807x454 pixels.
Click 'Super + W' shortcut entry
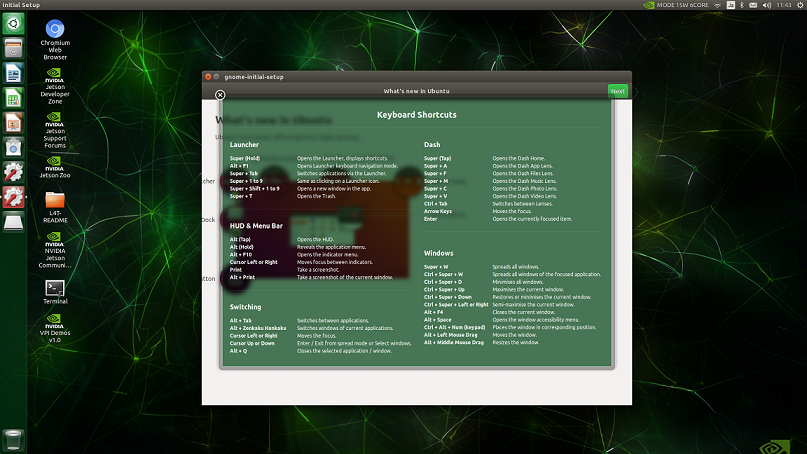coord(436,267)
